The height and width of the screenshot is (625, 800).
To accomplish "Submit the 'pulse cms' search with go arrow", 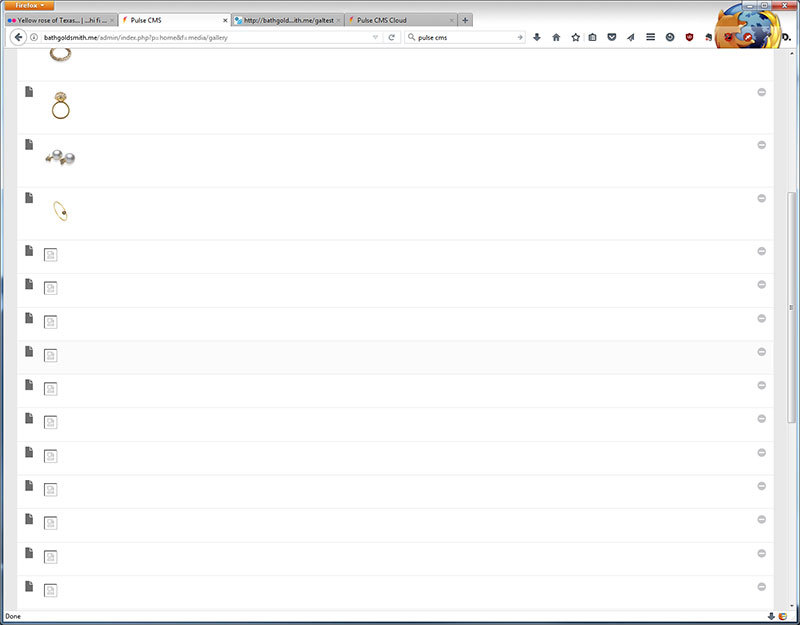I will 520,37.
